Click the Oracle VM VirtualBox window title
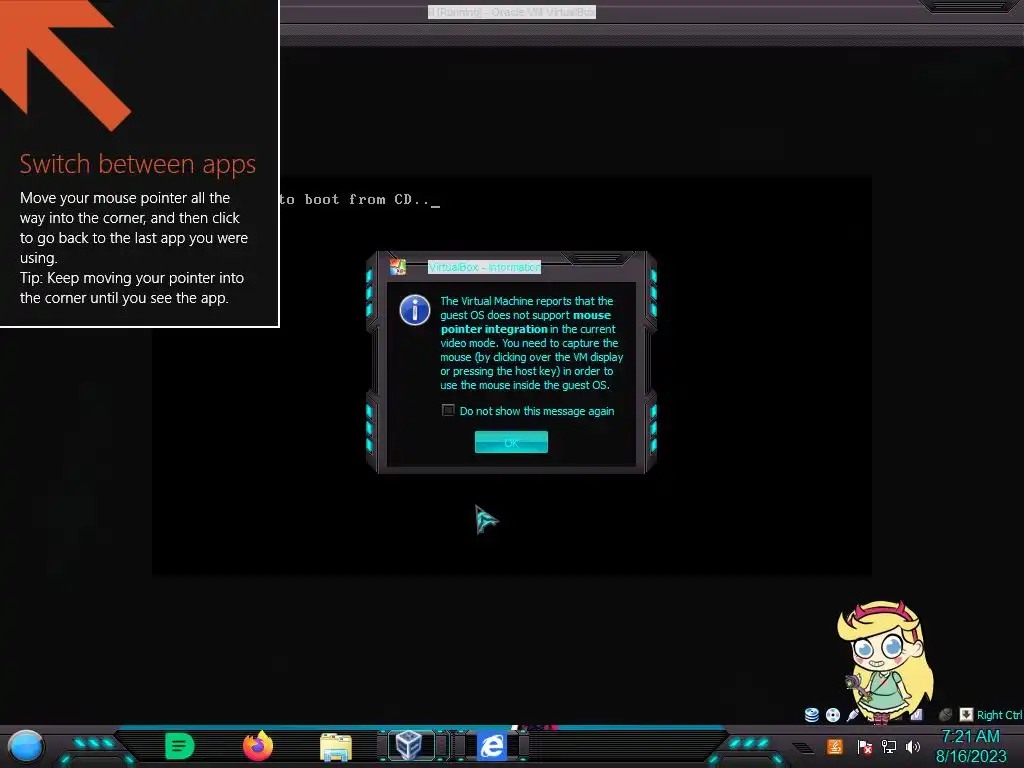The width and height of the screenshot is (1024, 768). (512, 12)
